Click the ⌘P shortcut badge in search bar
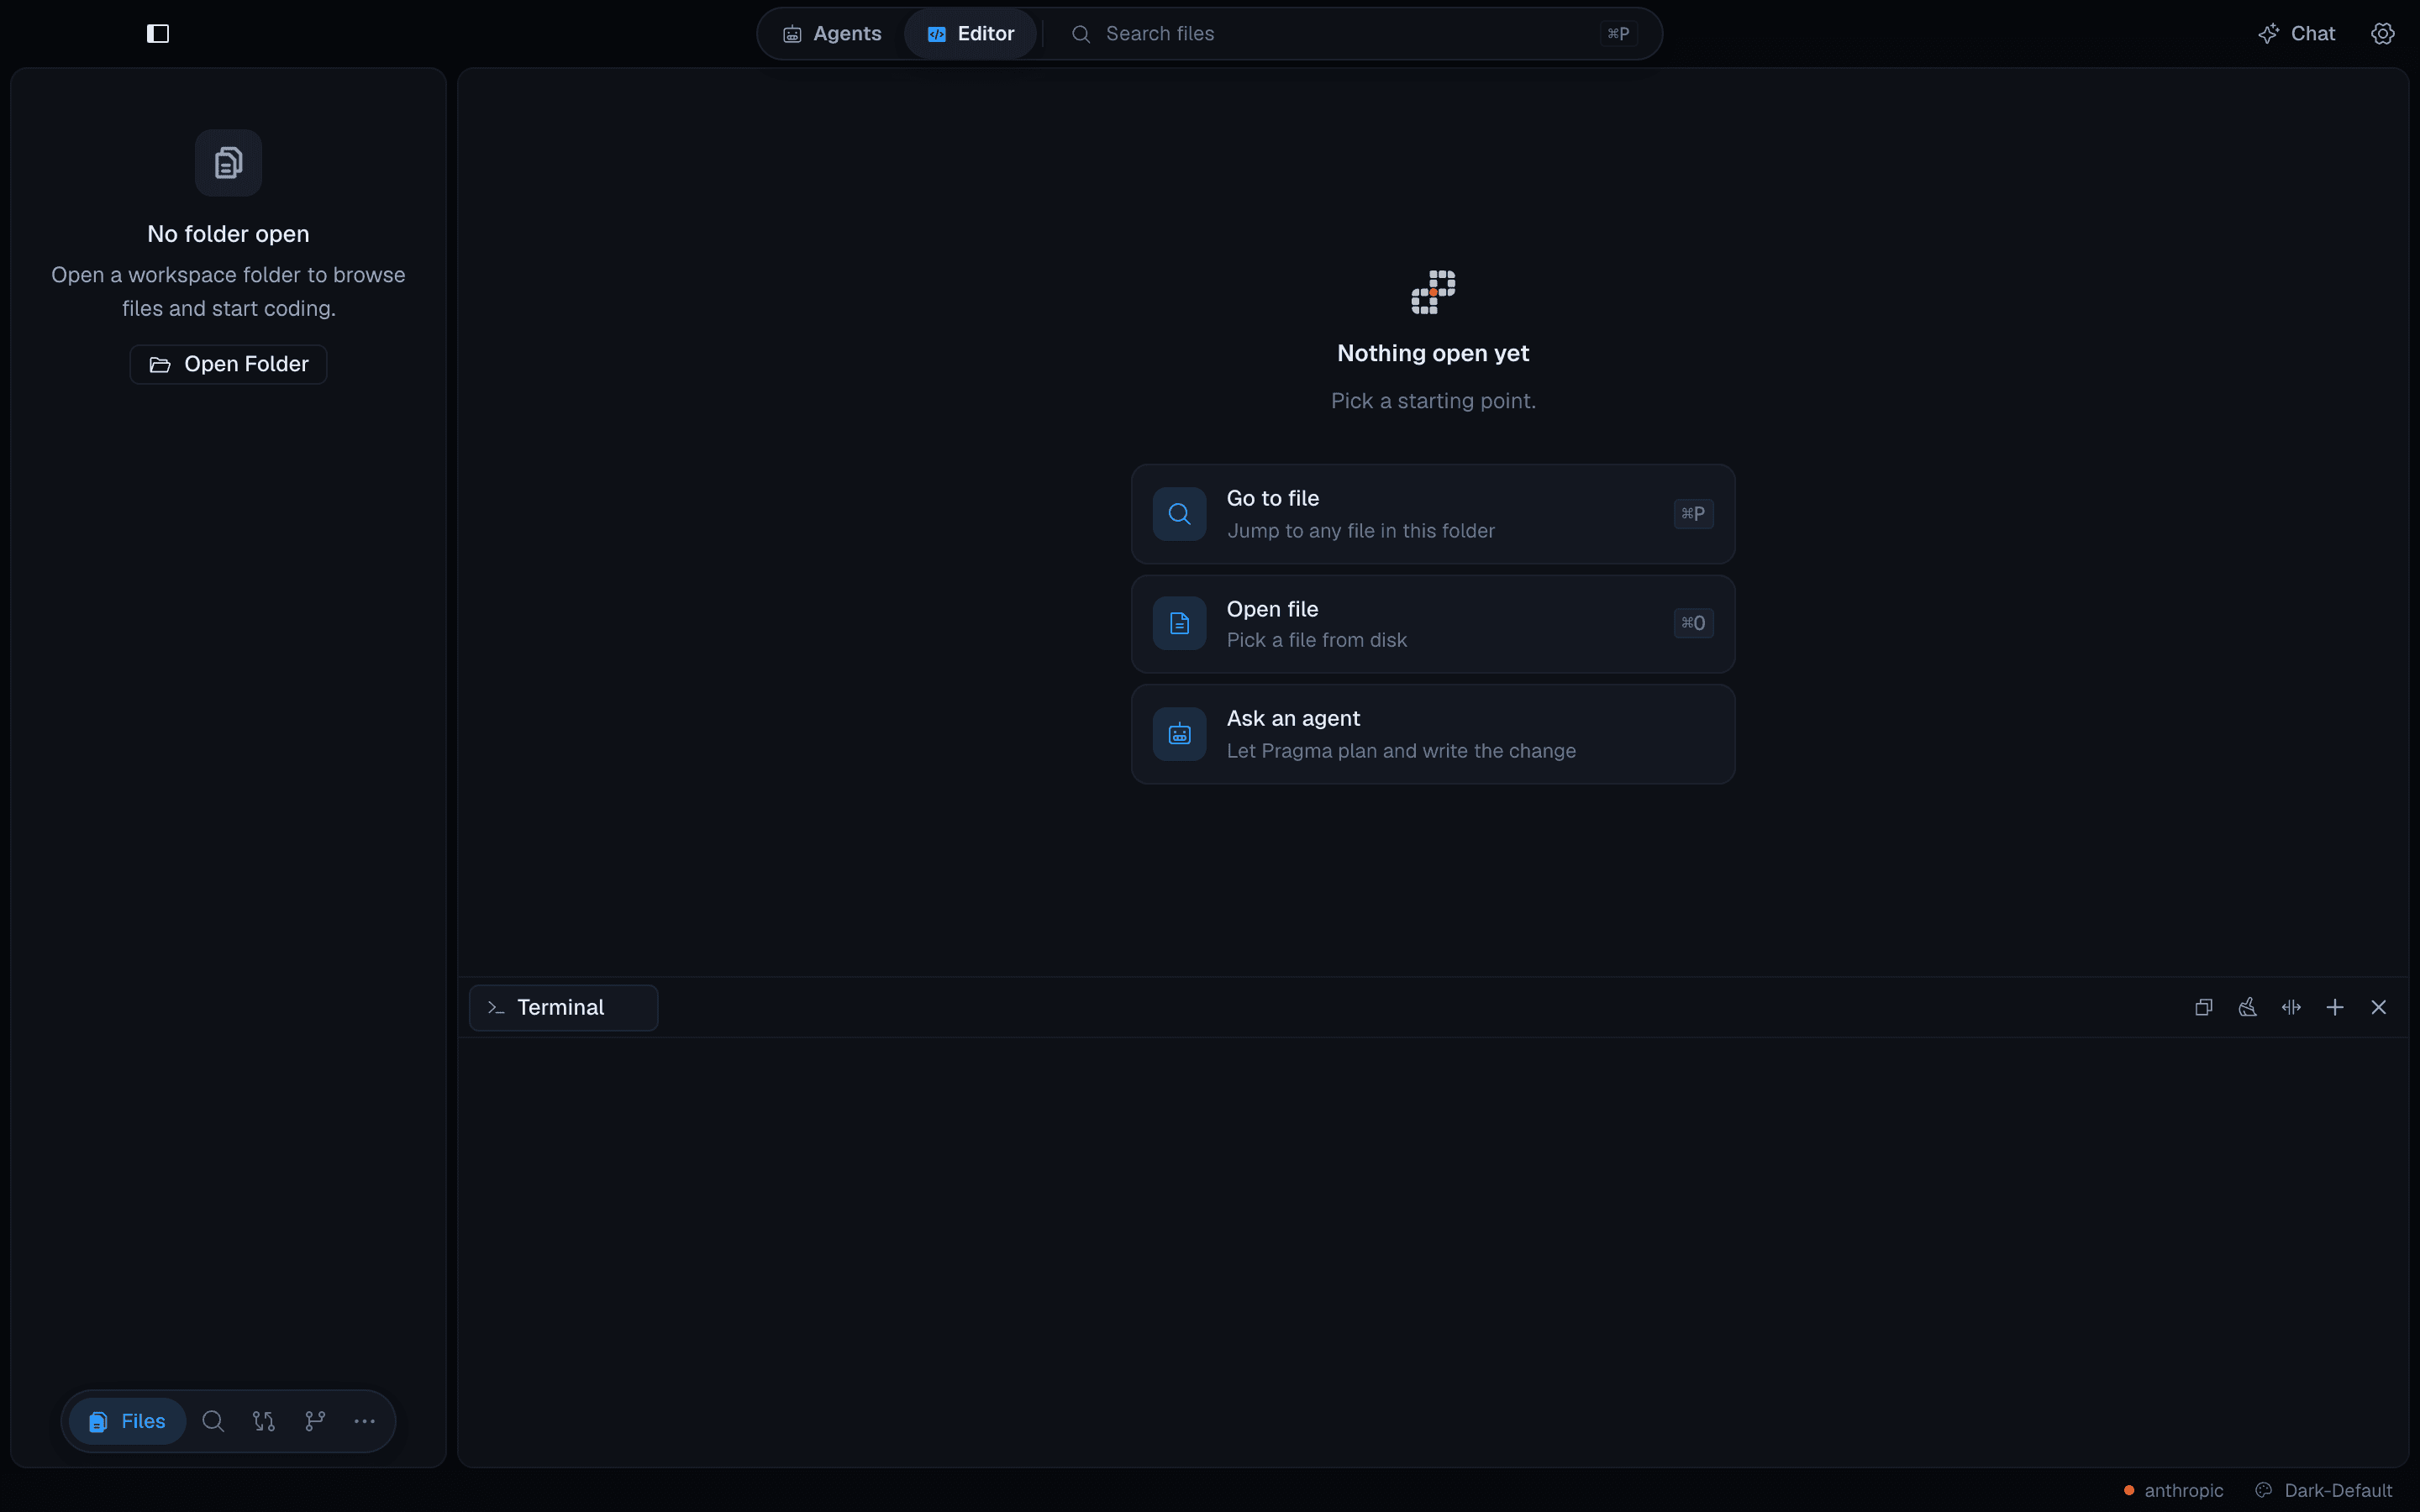Image resolution: width=2420 pixels, height=1512 pixels. [1618, 34]
